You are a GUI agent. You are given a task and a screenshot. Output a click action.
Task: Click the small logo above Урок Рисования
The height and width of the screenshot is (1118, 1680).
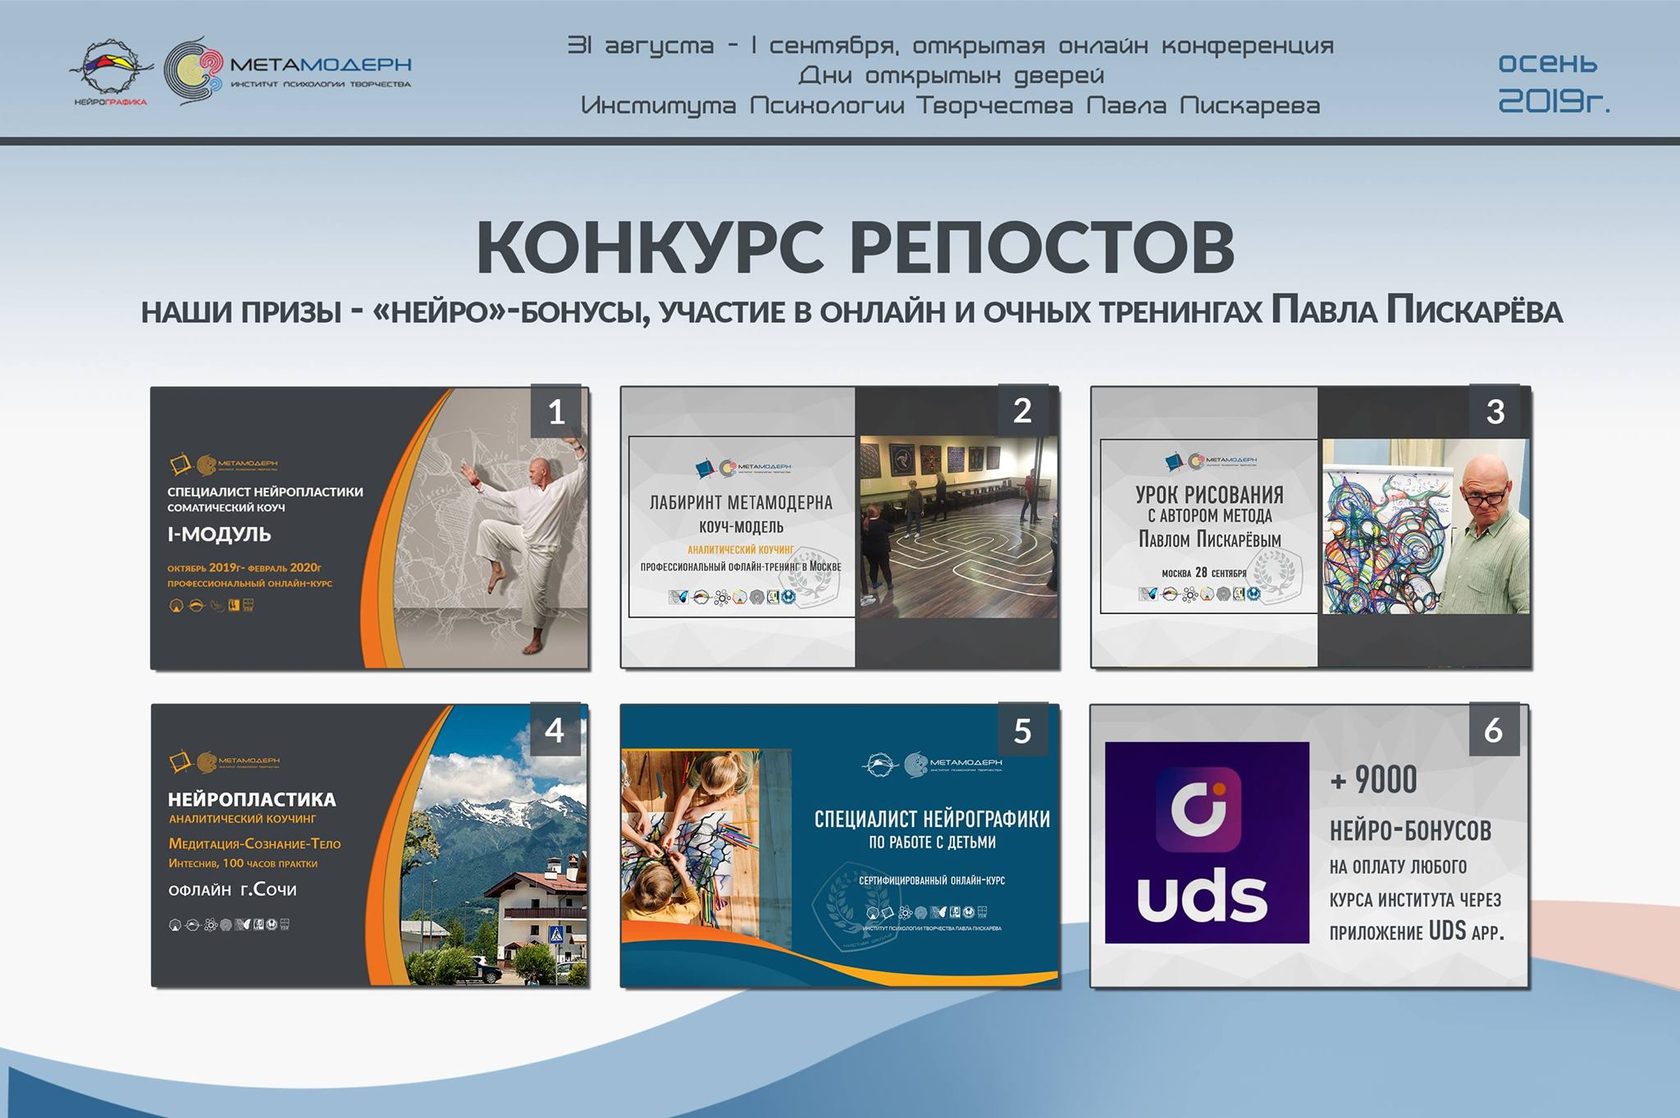(1211, 461)
